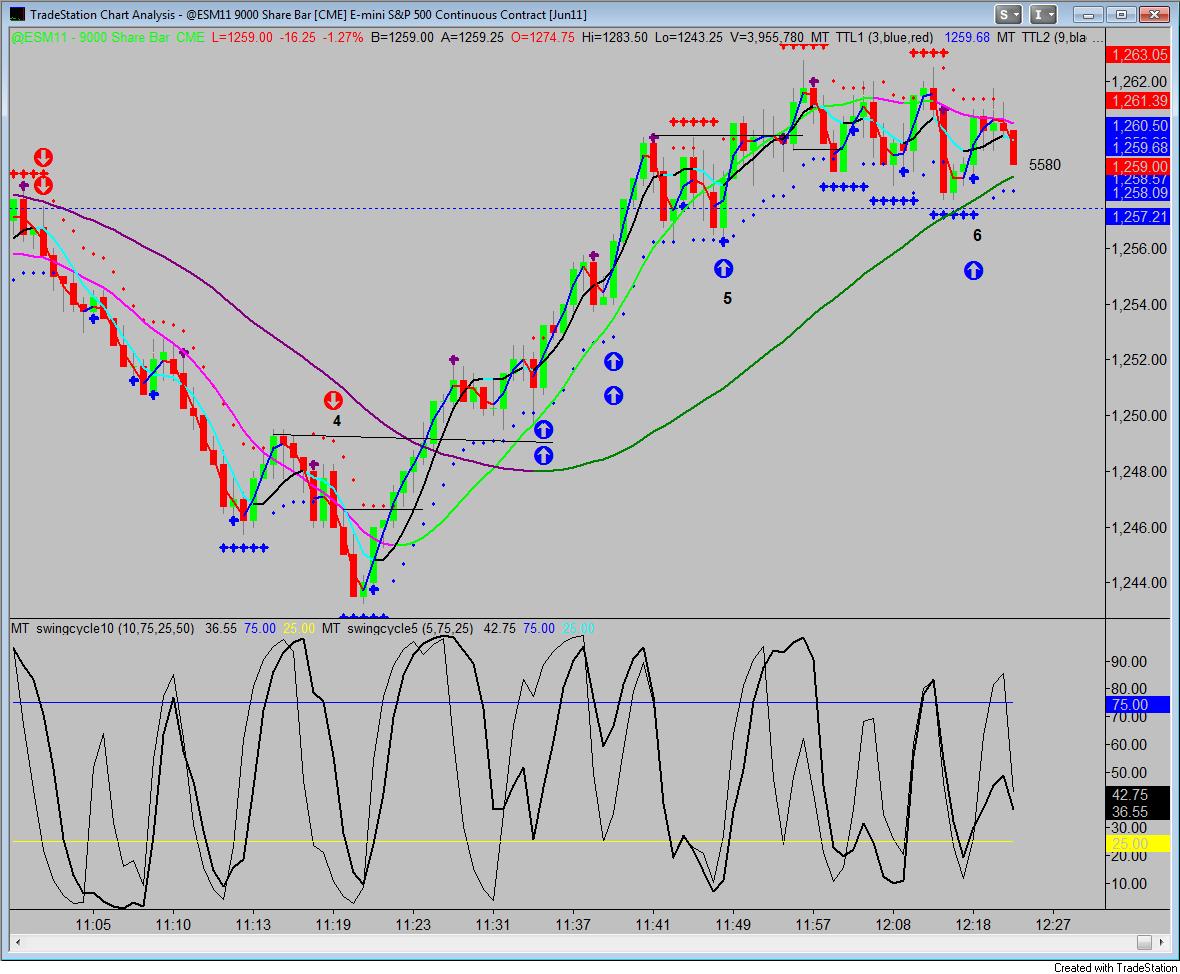Click the blue '1259.68' TTL1 value in status line
1180x974 pixels.
(x=967, y=38)
